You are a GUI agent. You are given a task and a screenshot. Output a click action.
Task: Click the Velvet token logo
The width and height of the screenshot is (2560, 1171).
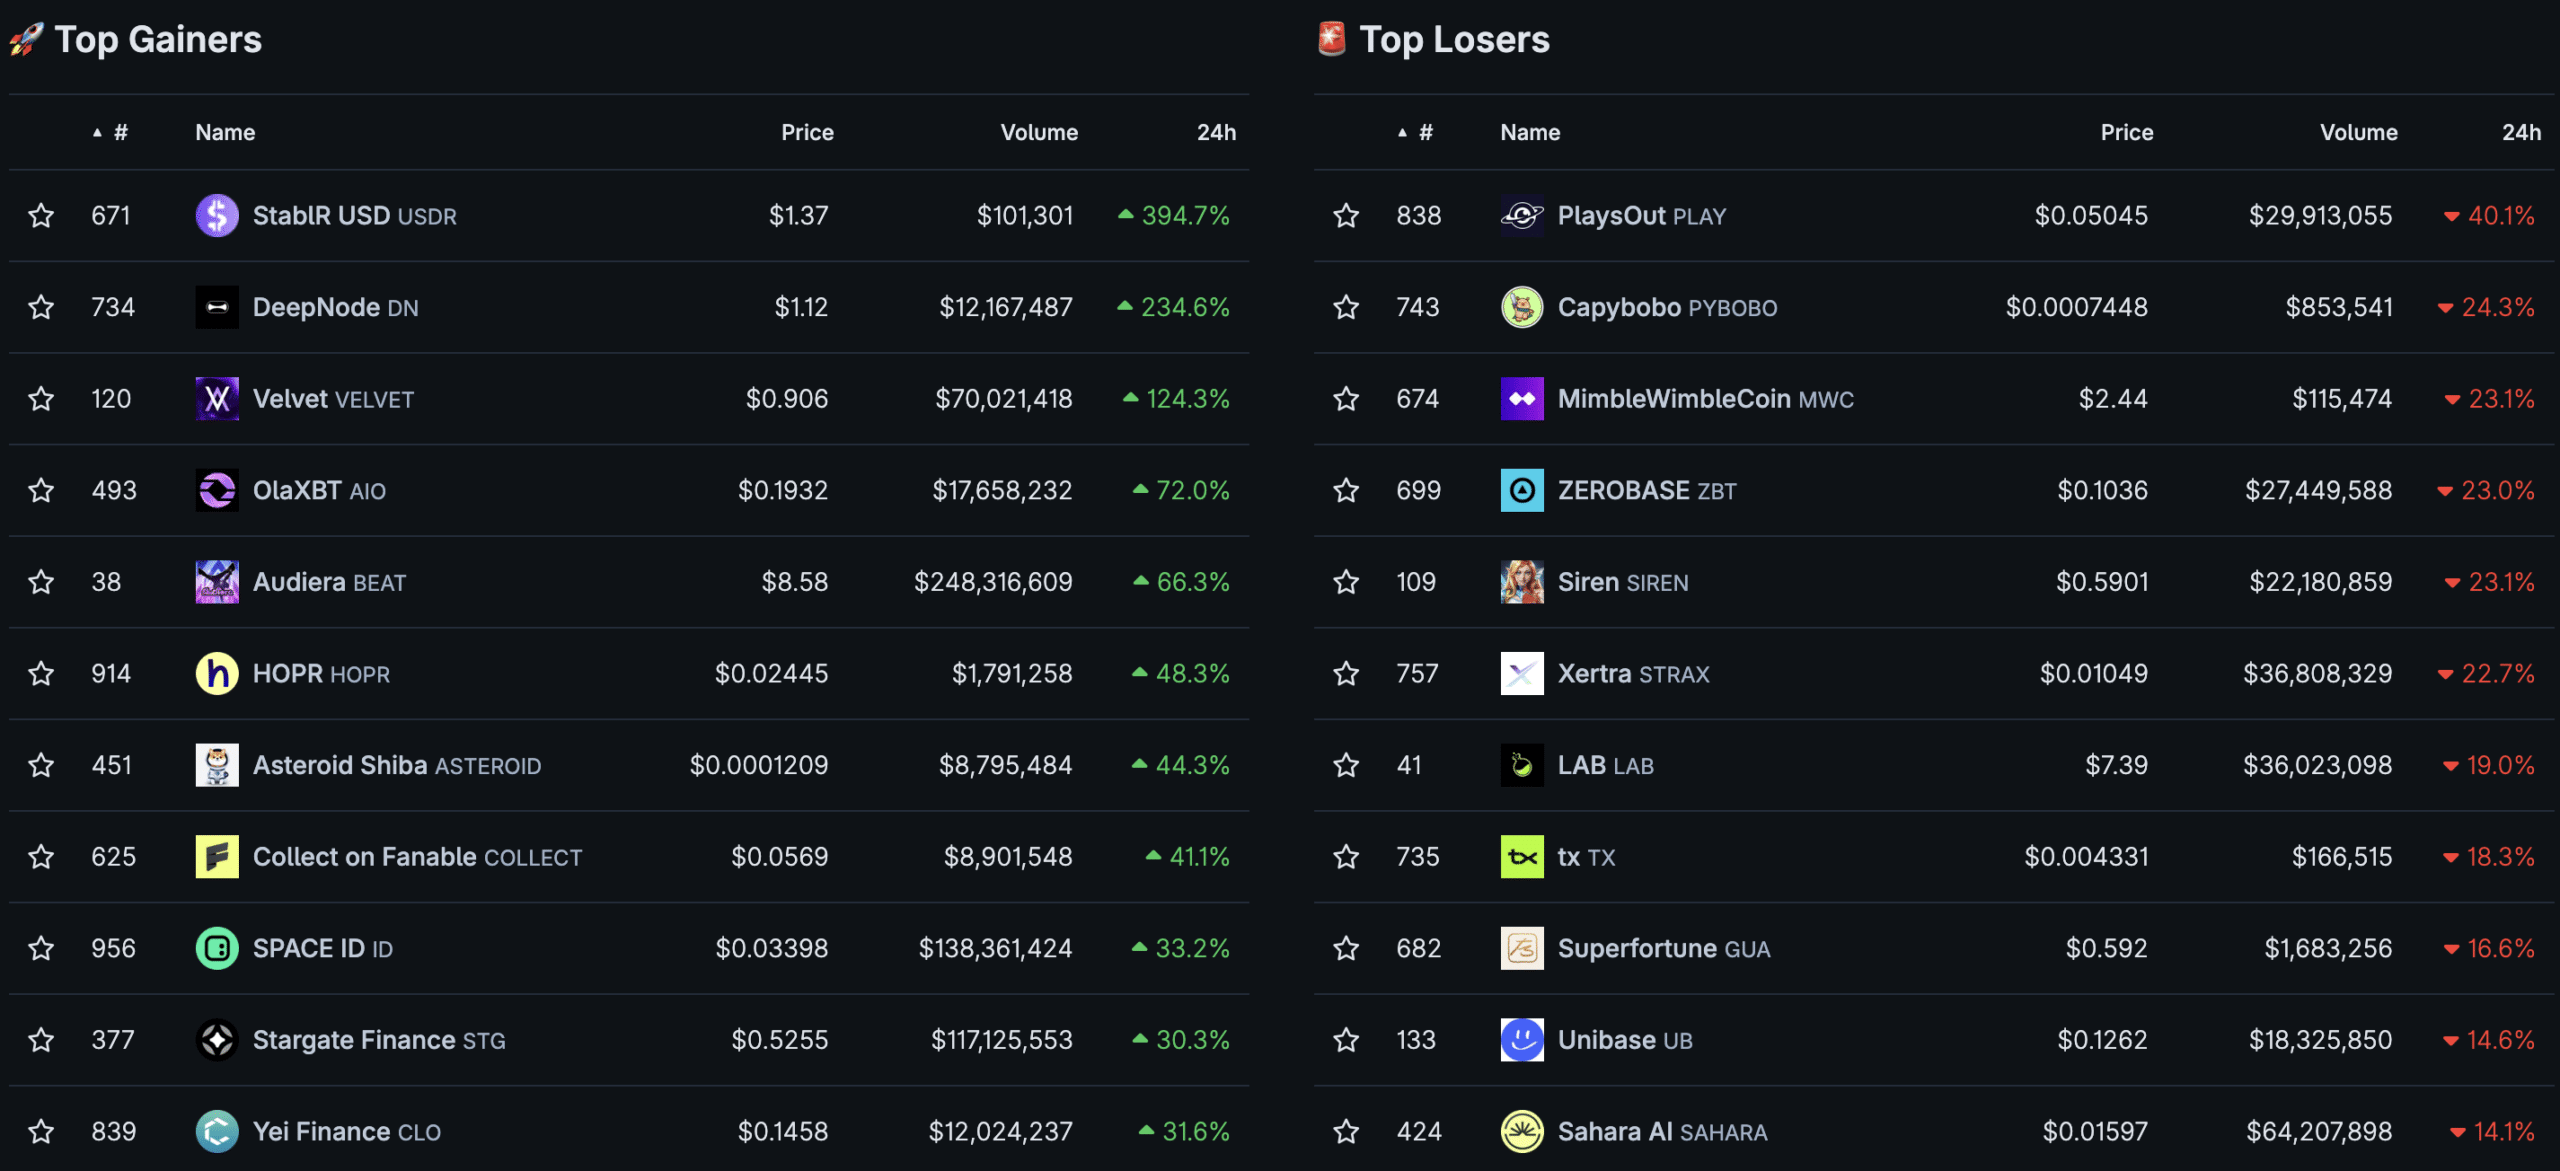[x=217, y=399]
